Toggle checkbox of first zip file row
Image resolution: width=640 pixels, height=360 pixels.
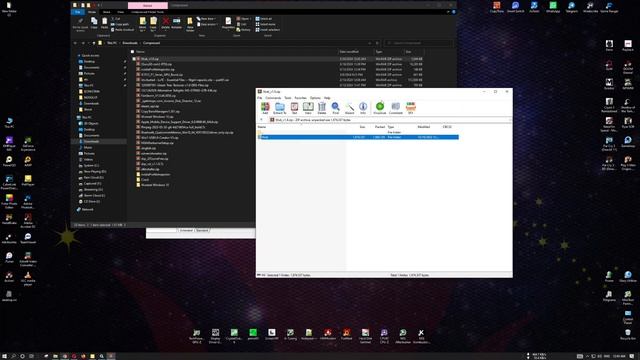(x=134, y=59)
